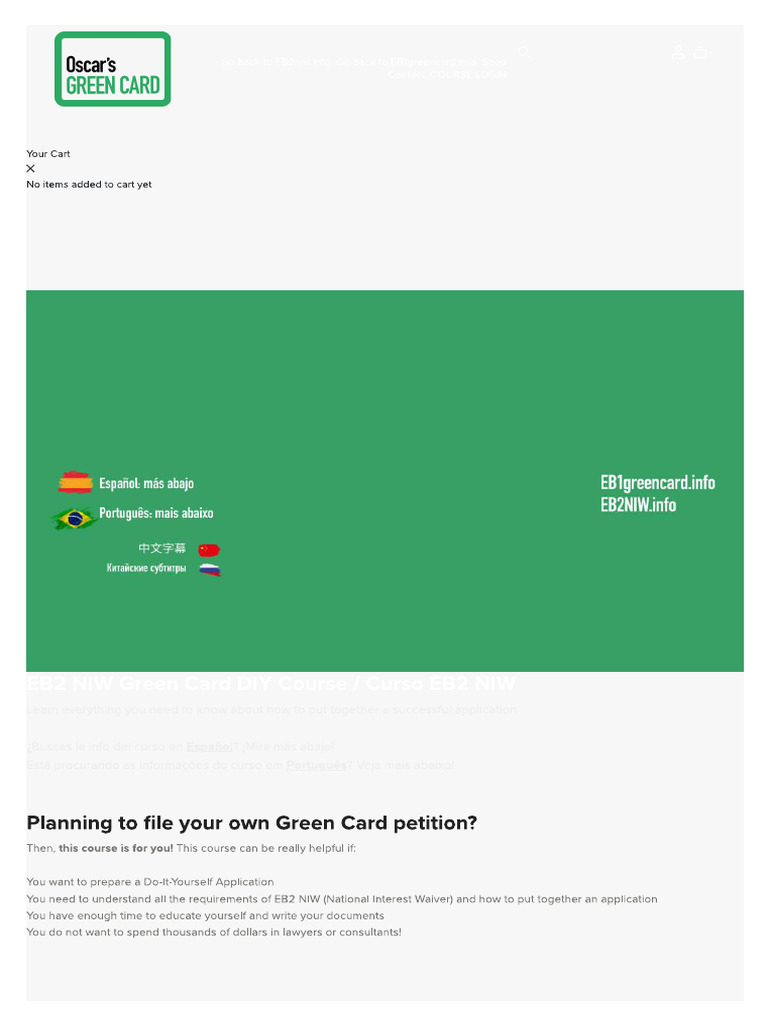The image size is (768, 1024).
Task: Click the Oscar's Green Card logo
Action: [x=112, y=69]
